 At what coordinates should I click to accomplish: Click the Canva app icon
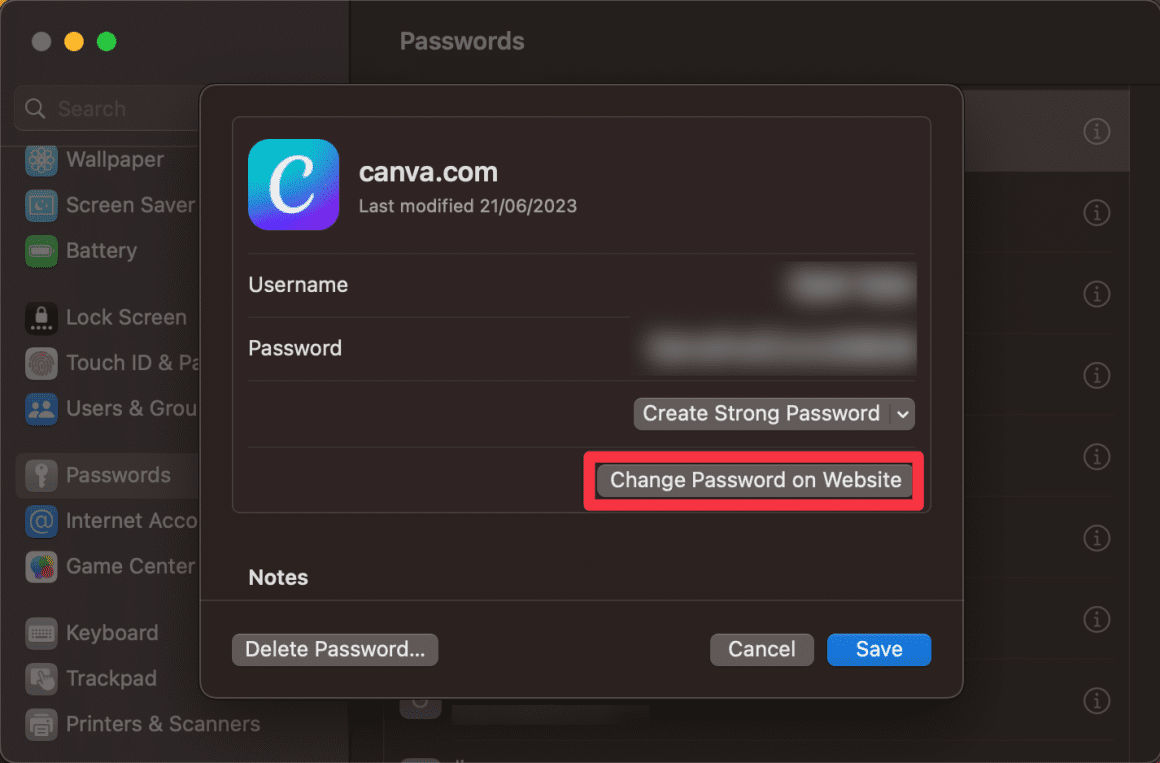tap(293, 184)
